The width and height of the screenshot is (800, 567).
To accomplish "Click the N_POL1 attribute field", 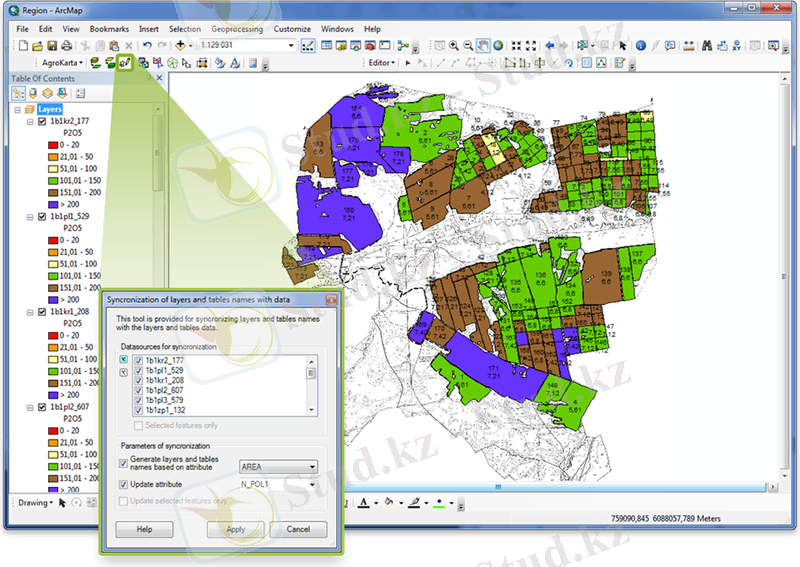I will coord(272,484).
